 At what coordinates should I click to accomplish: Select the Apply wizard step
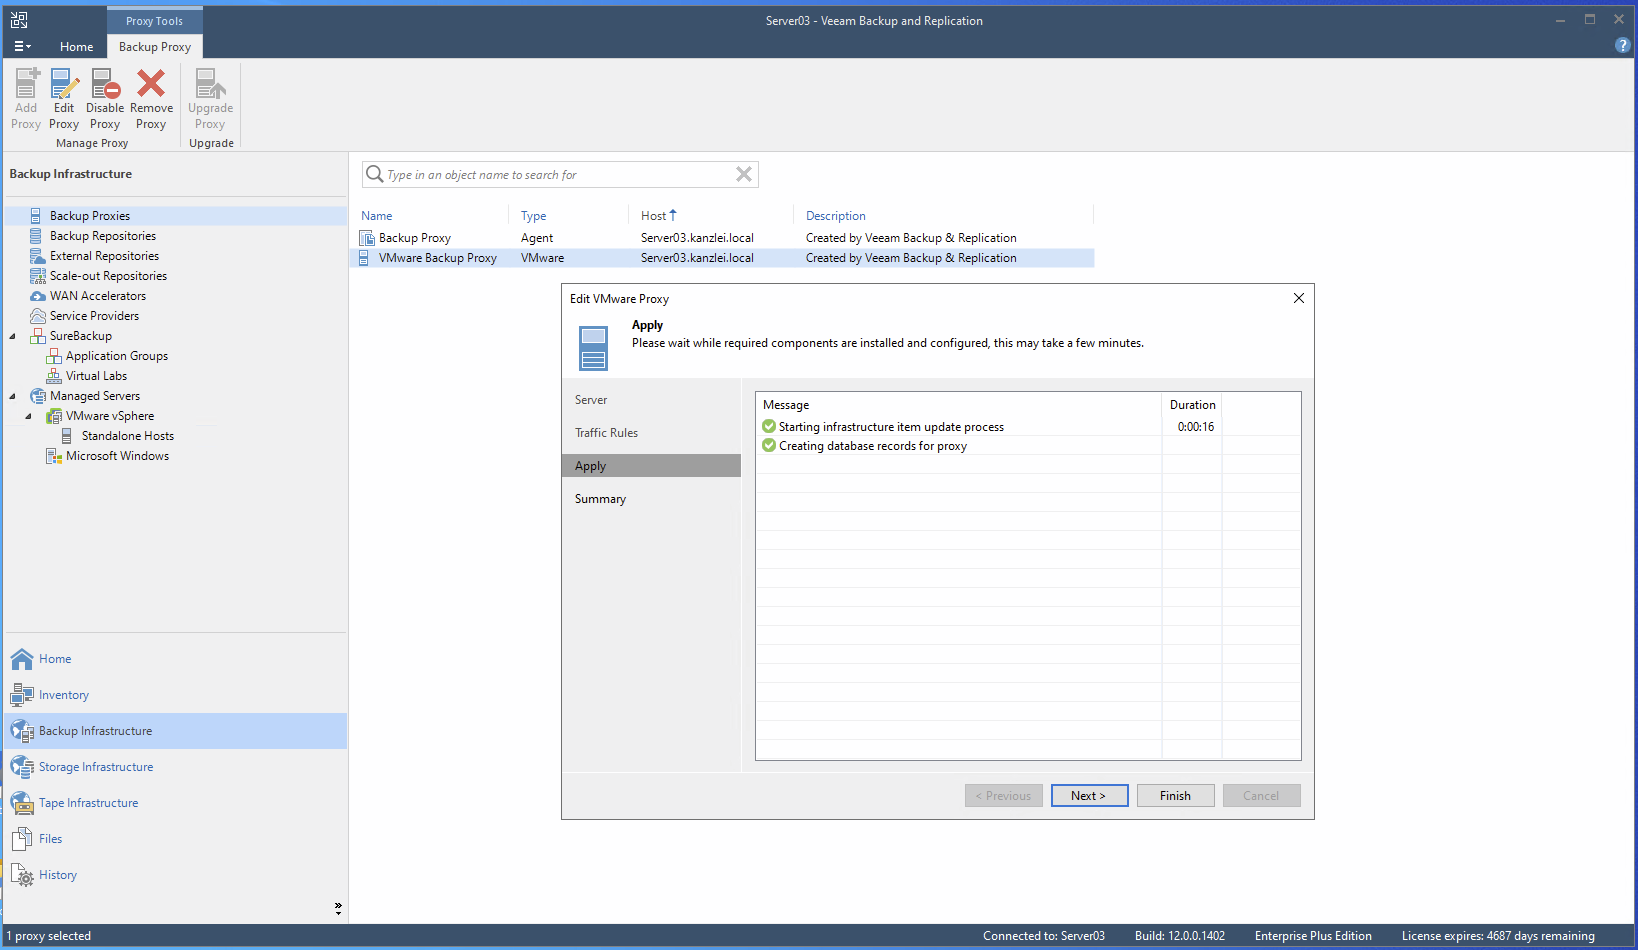651,466
